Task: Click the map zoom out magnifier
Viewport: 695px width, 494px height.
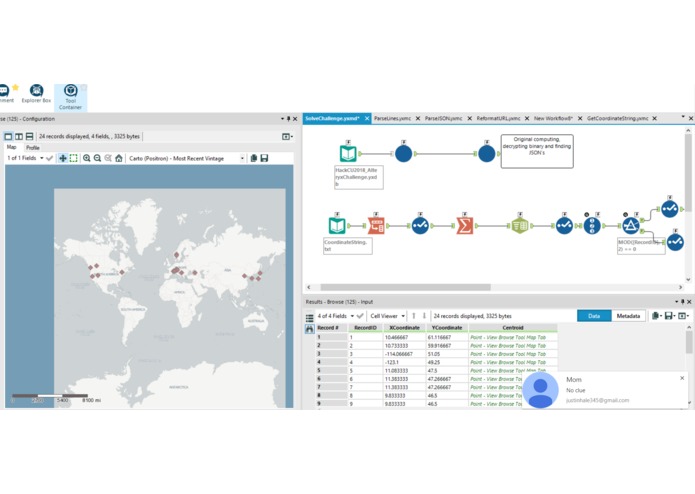Action: pyautogui.click(x=98, y=158)
